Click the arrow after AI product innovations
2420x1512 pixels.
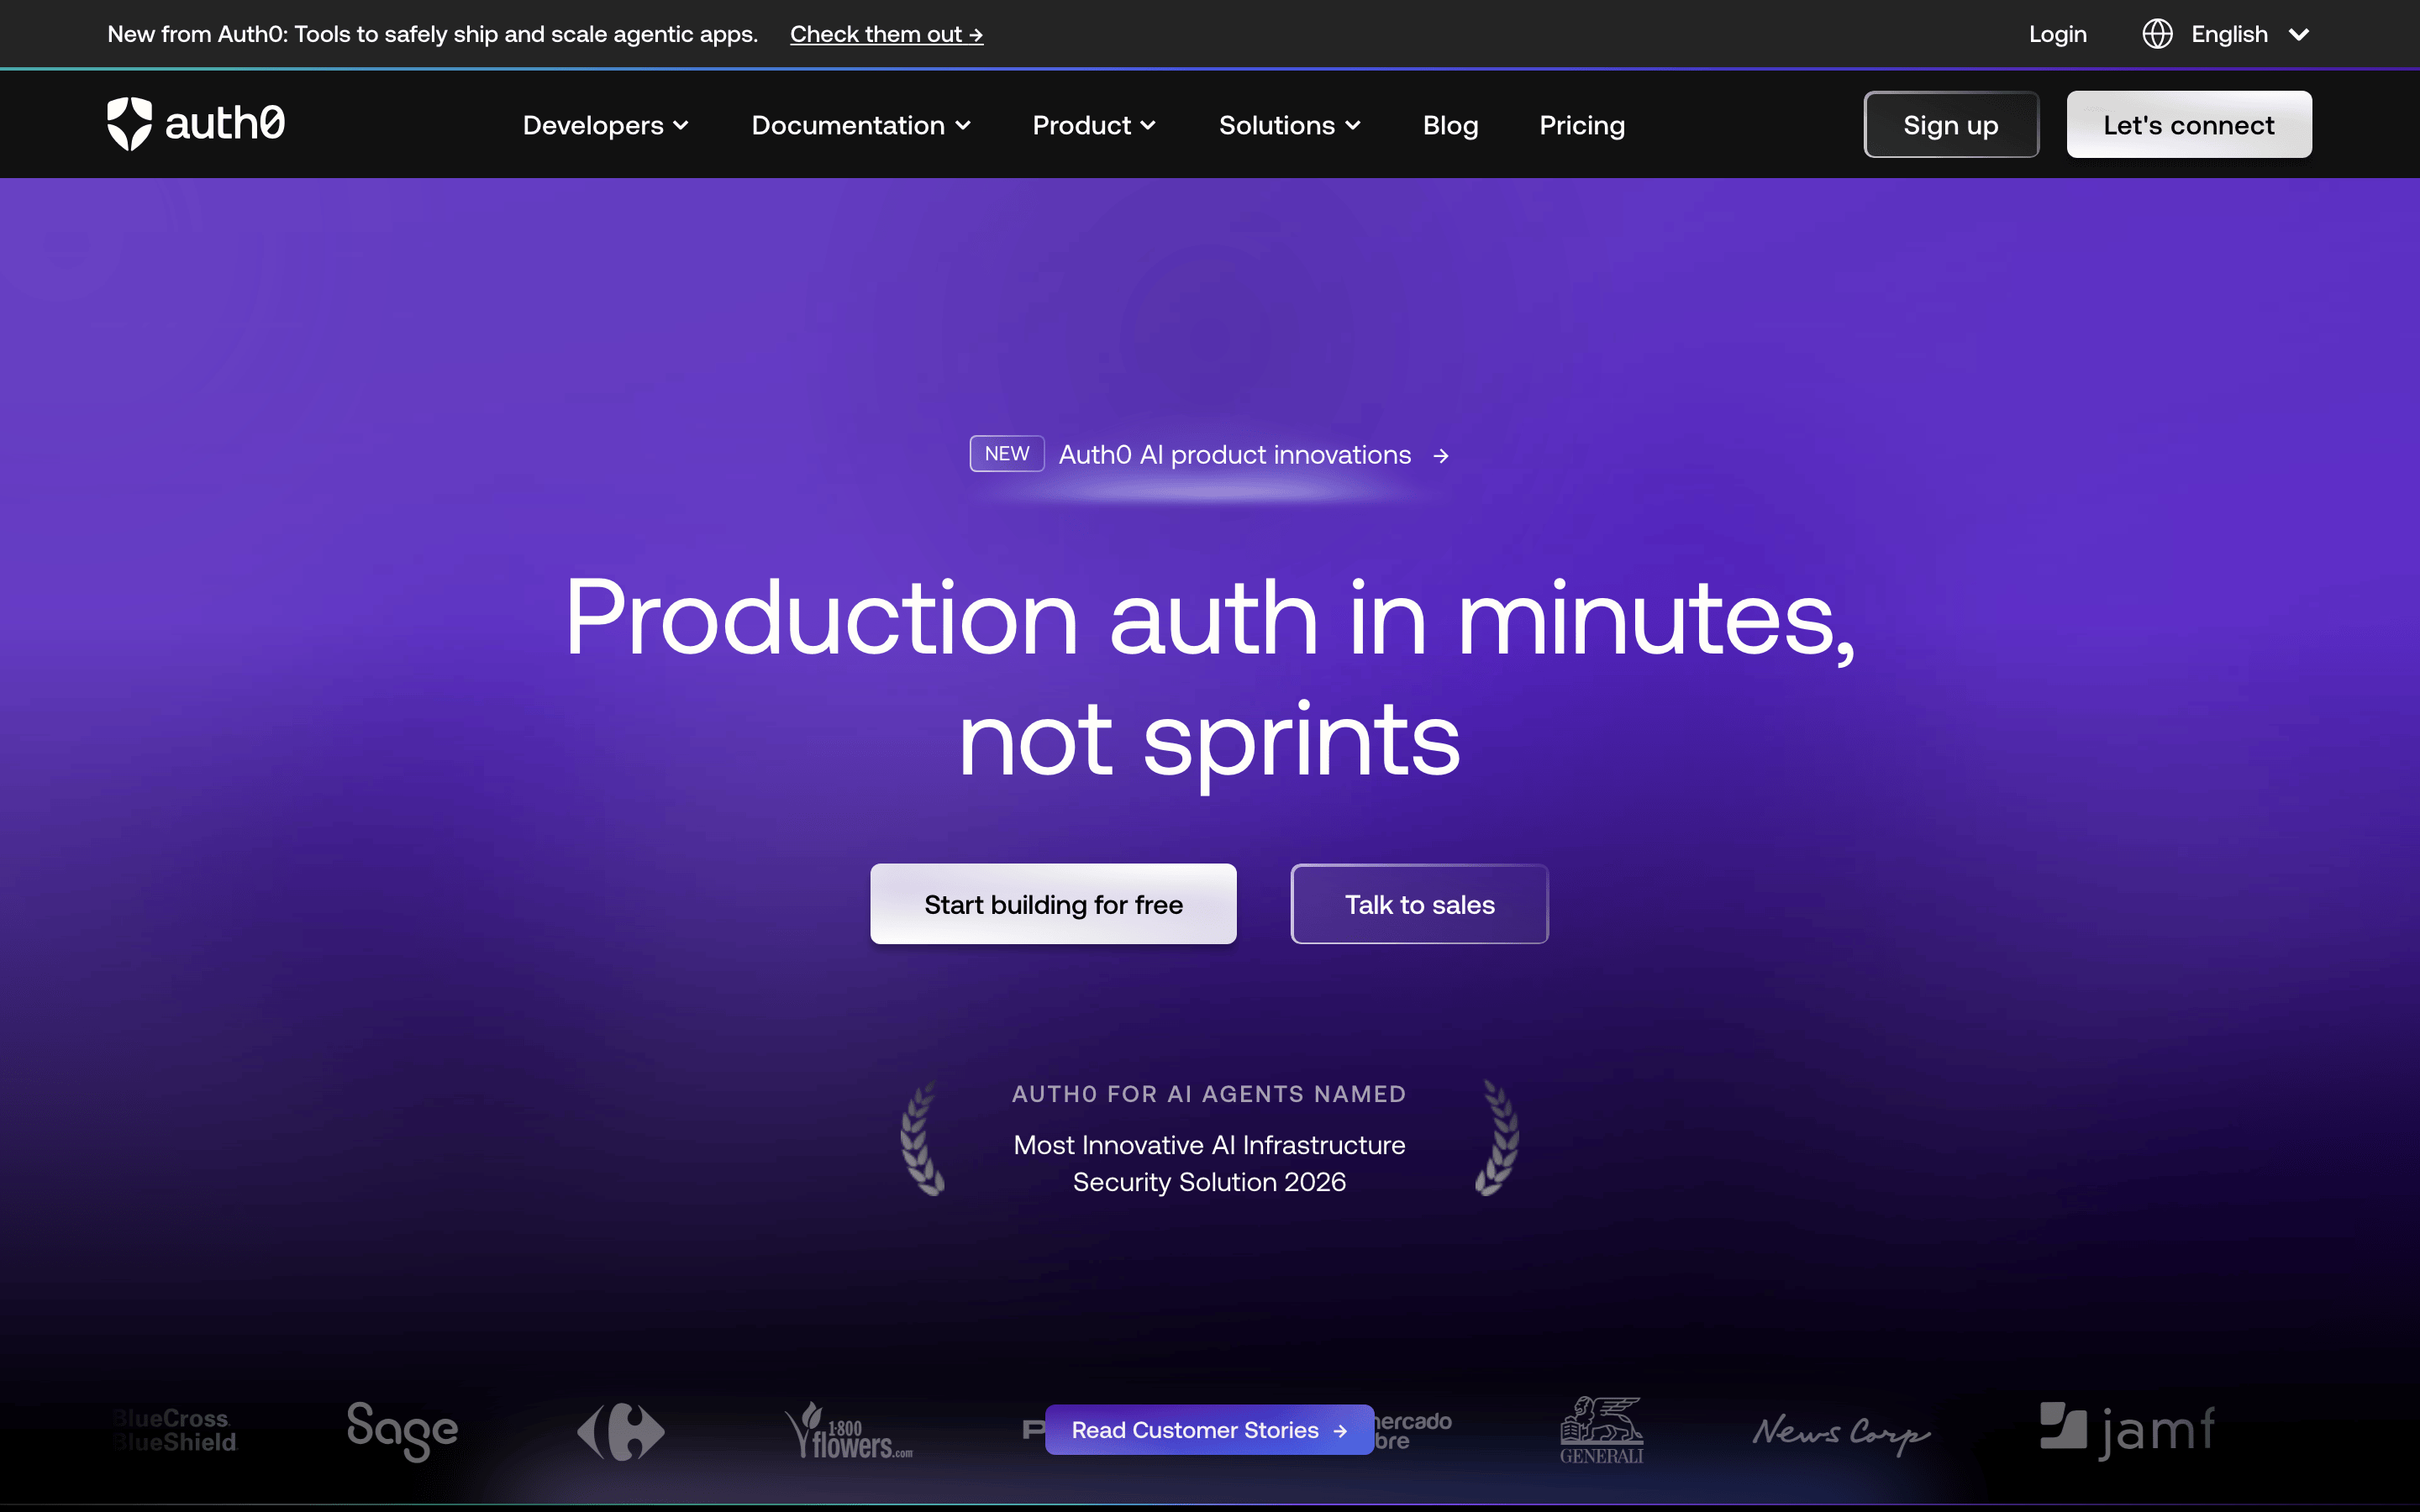(x=1441, y=456)
